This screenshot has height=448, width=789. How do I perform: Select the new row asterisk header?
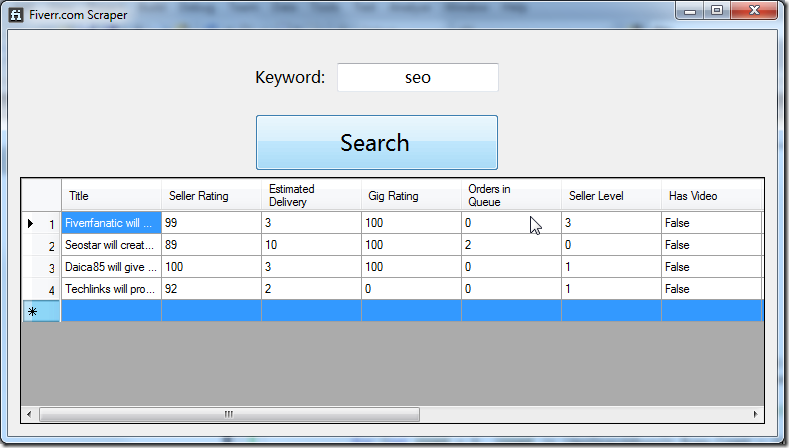pyautogui.click(x=41, y=311)
